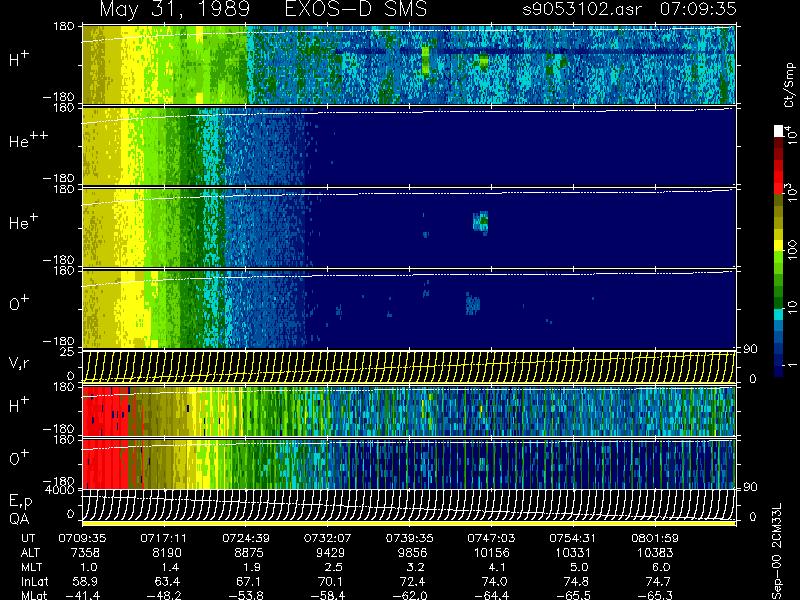Click the "QA" row label
800x600 pixels.
tap(19, 519)
